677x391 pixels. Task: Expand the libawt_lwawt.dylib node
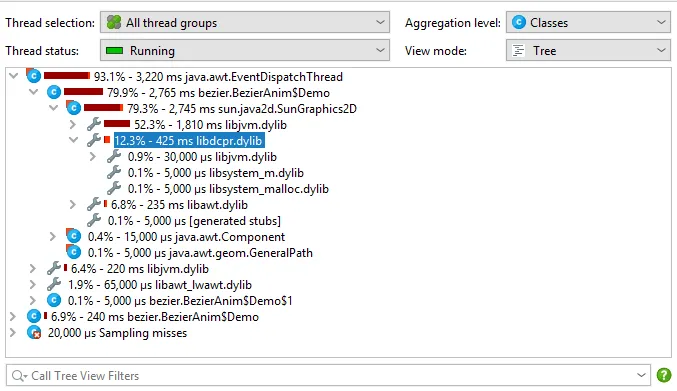coord(33,284)
